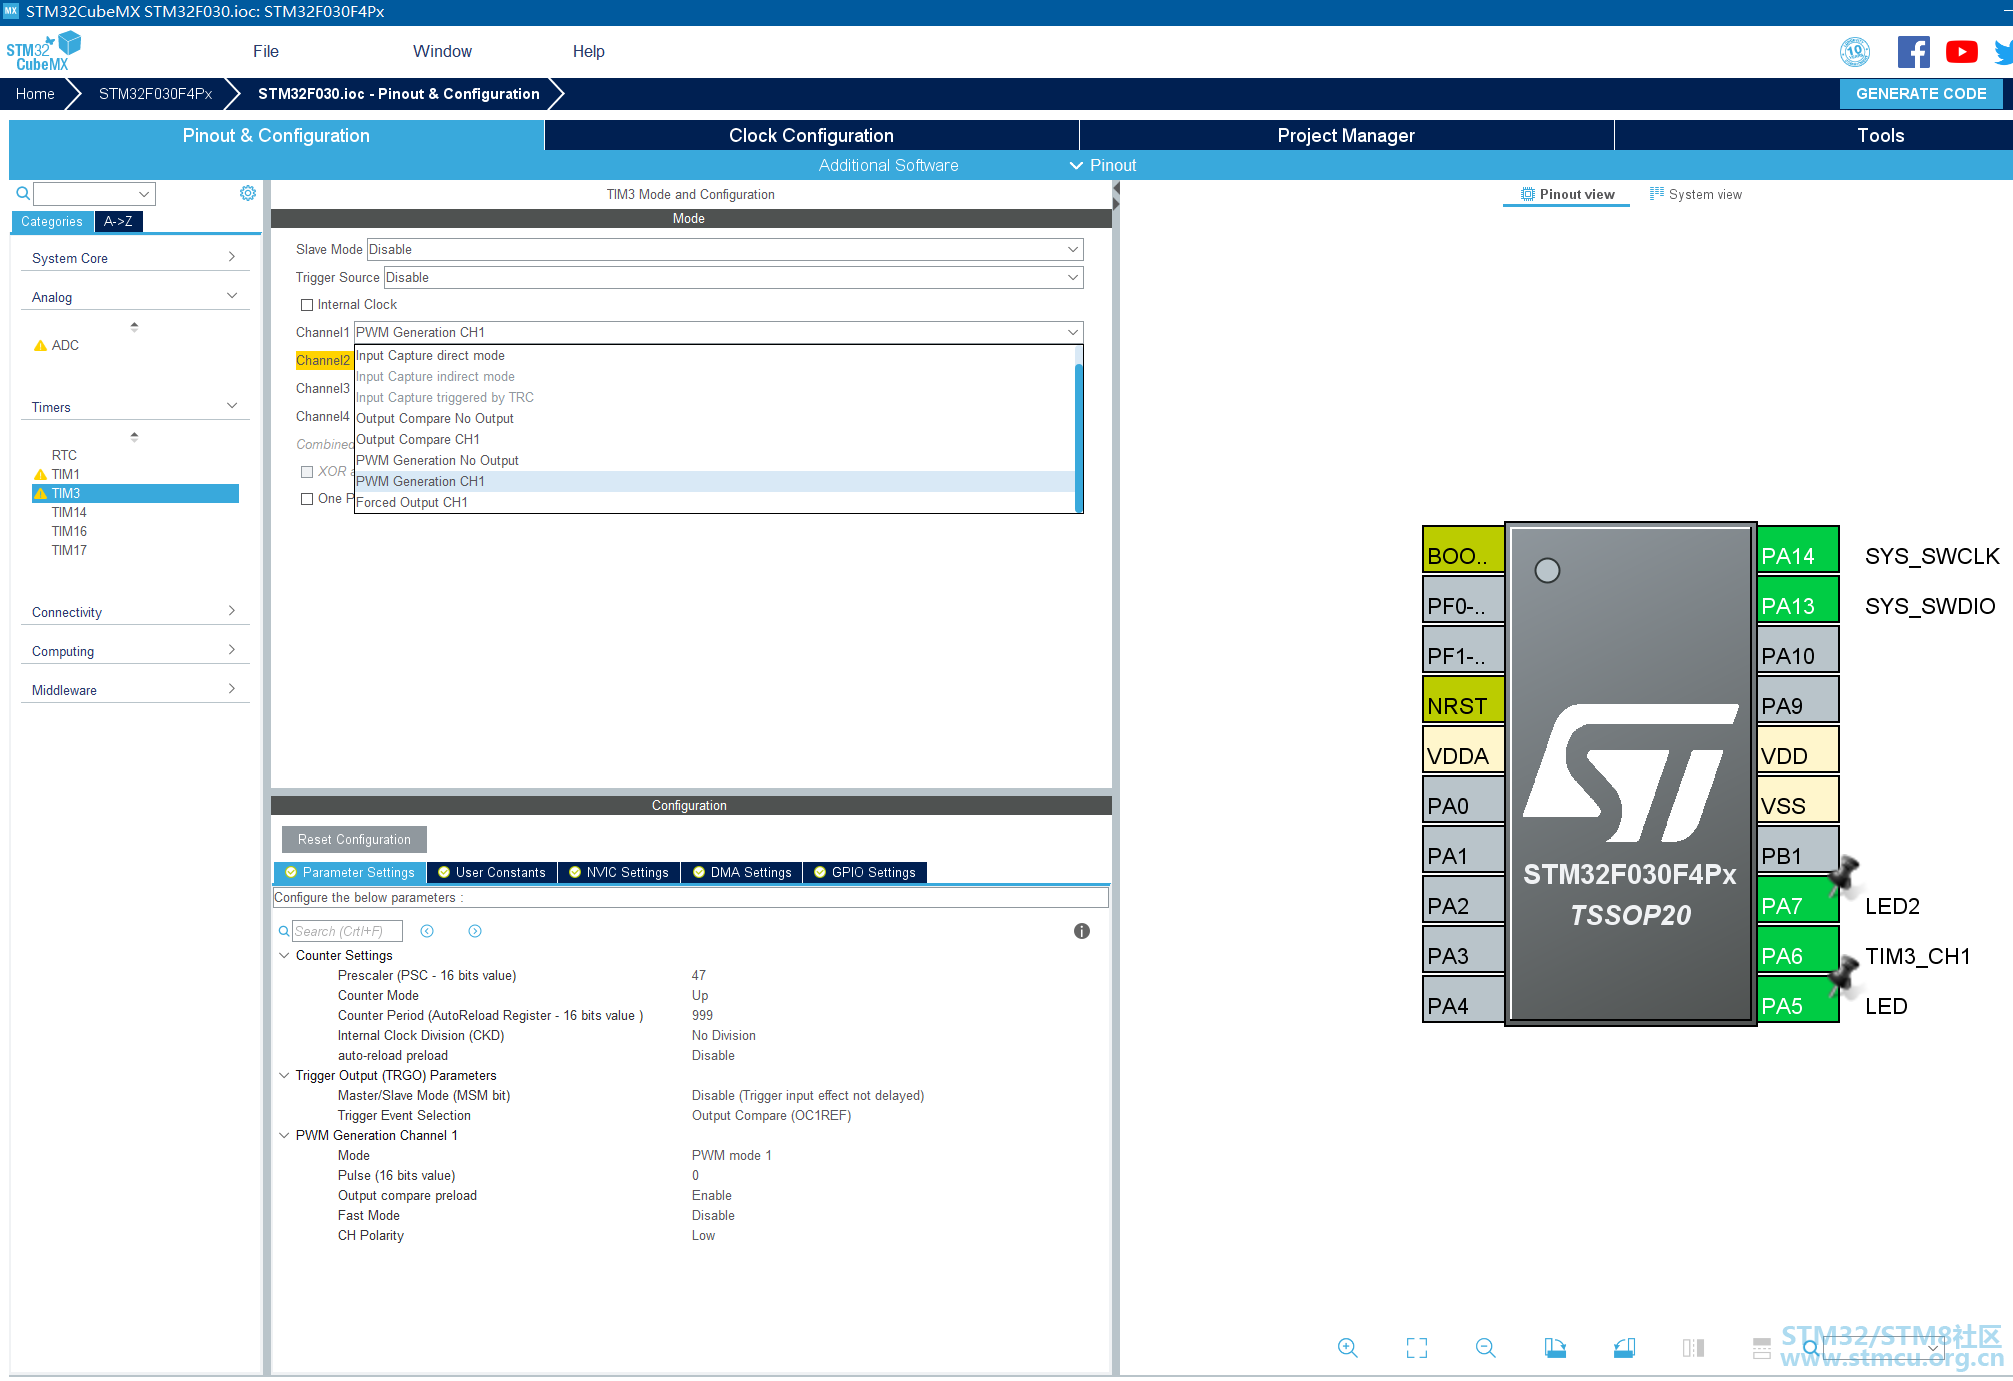Click the Pinout view chip icon
This screenshot has height=1381, width=2013.
pyautogui.click(x=1528, y=194)
